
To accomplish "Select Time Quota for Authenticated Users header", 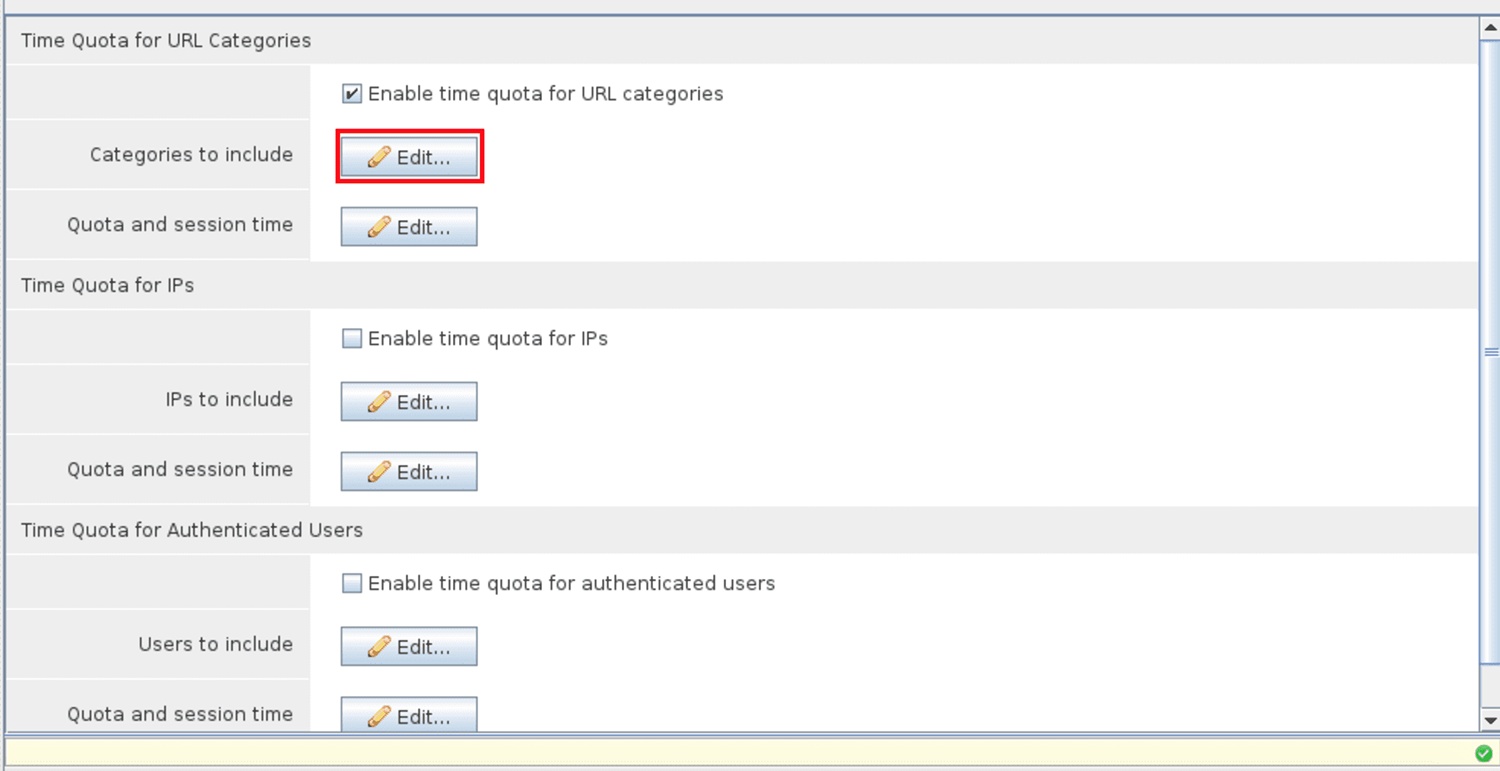I will (x=192, y=531).
